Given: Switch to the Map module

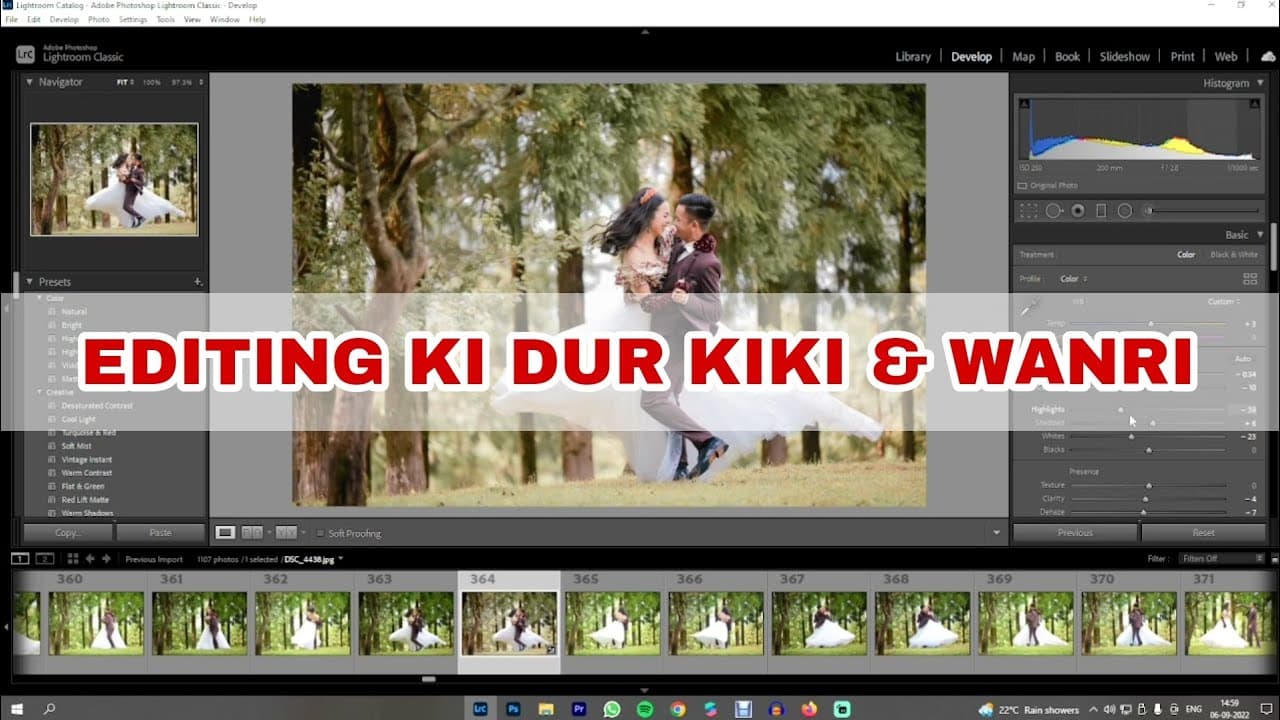Looking at the screenshot, I should pyautogui.click(x=1024, y=57).
